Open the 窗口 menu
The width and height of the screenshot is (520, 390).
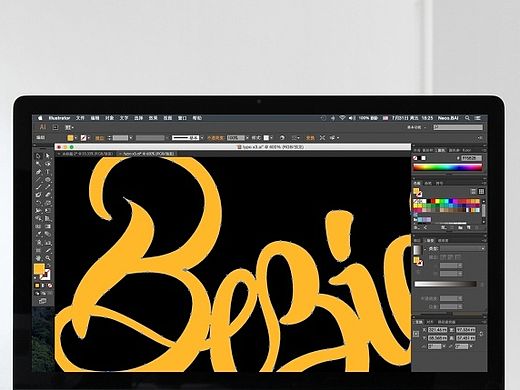point(182,118)
